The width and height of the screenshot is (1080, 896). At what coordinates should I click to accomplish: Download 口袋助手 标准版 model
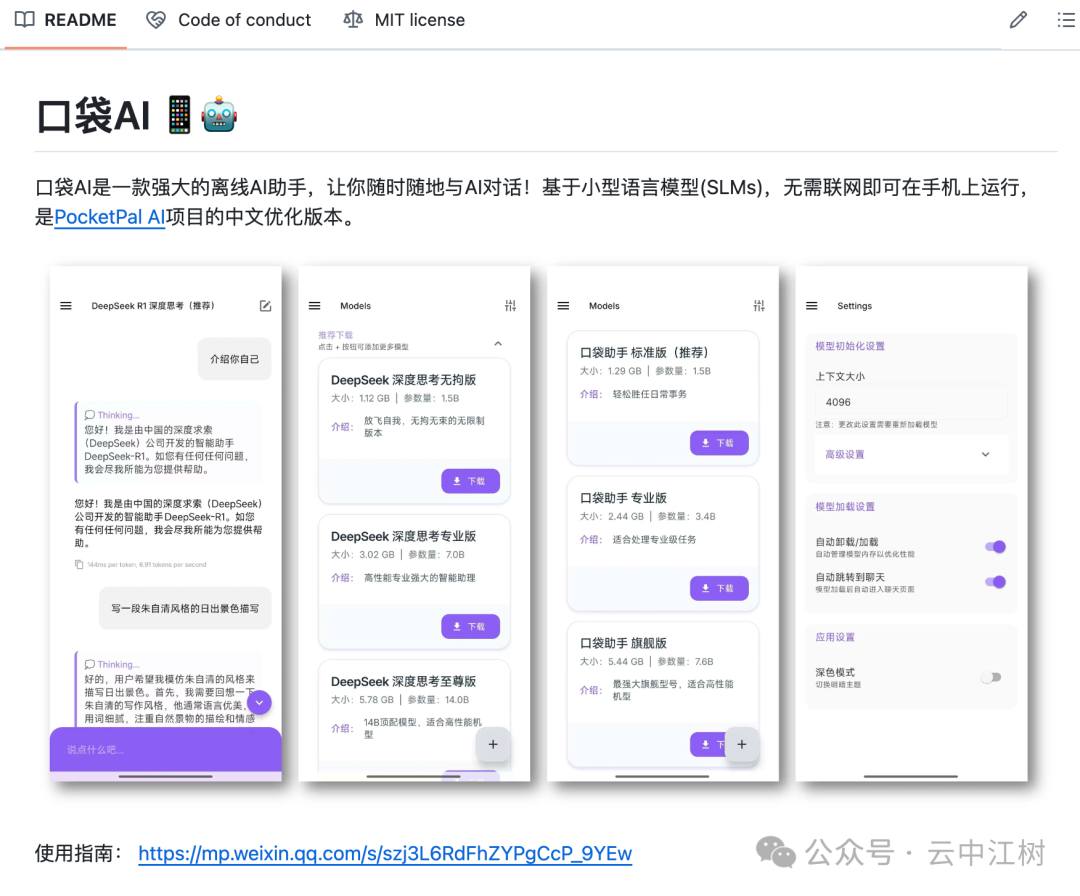pos(719,443)
